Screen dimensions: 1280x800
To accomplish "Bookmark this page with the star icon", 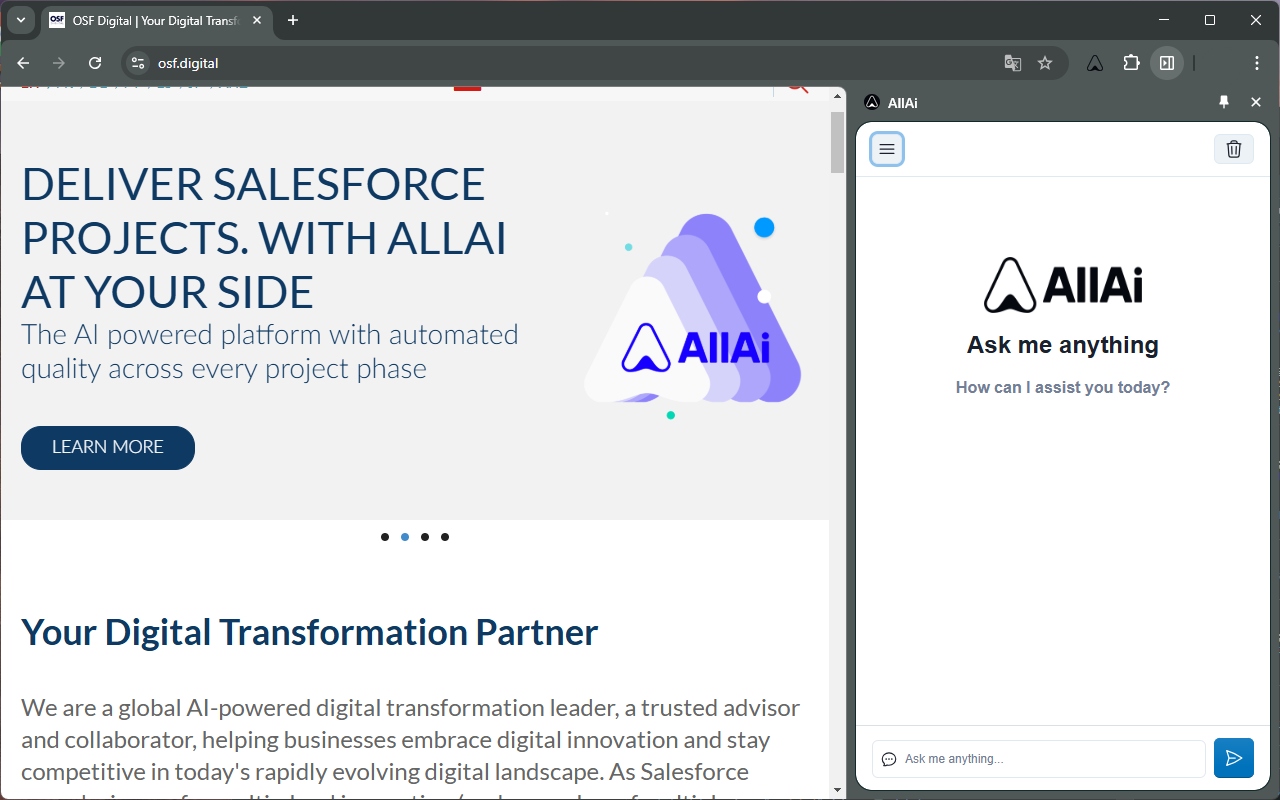I will [1045, 63].
